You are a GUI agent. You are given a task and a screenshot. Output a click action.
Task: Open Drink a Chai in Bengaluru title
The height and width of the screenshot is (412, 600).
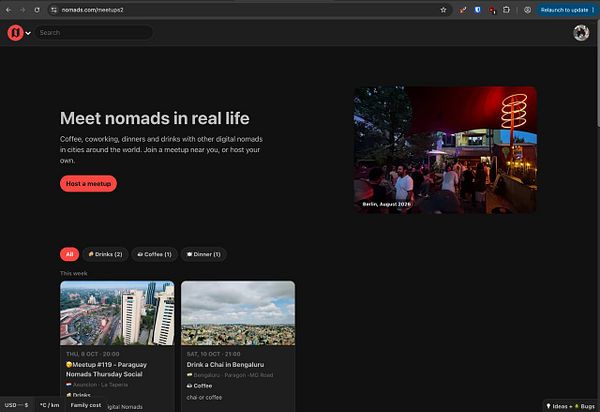tap(225, 365)
